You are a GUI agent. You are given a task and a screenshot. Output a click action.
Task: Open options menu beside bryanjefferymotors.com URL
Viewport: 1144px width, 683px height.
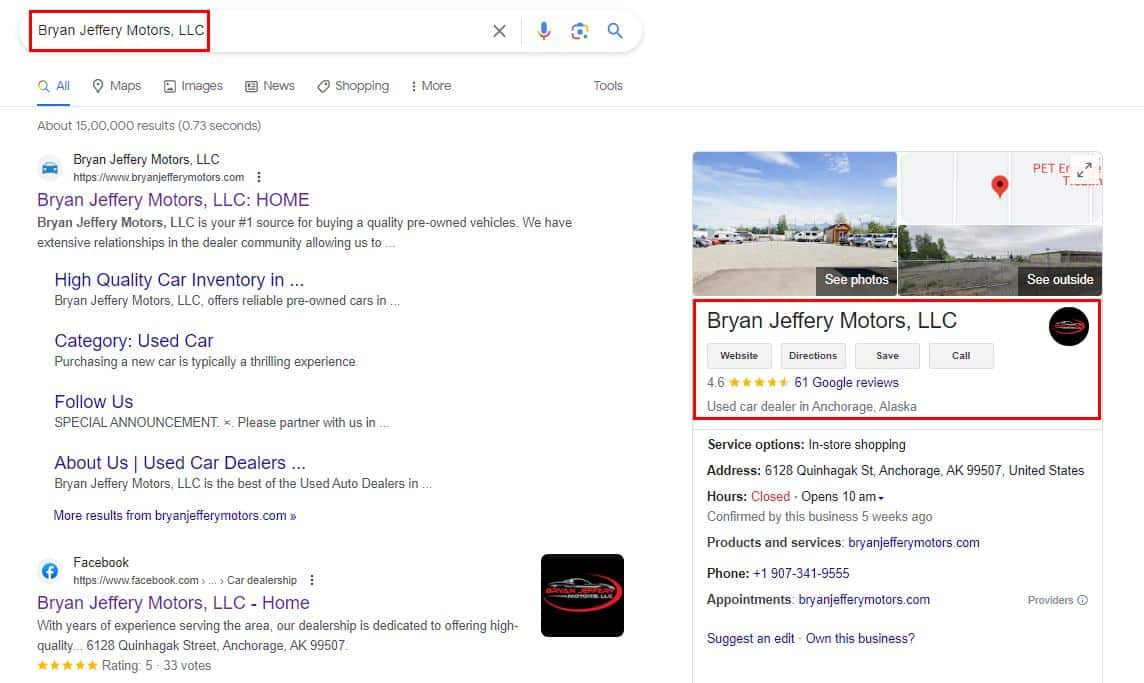point(259,177)
